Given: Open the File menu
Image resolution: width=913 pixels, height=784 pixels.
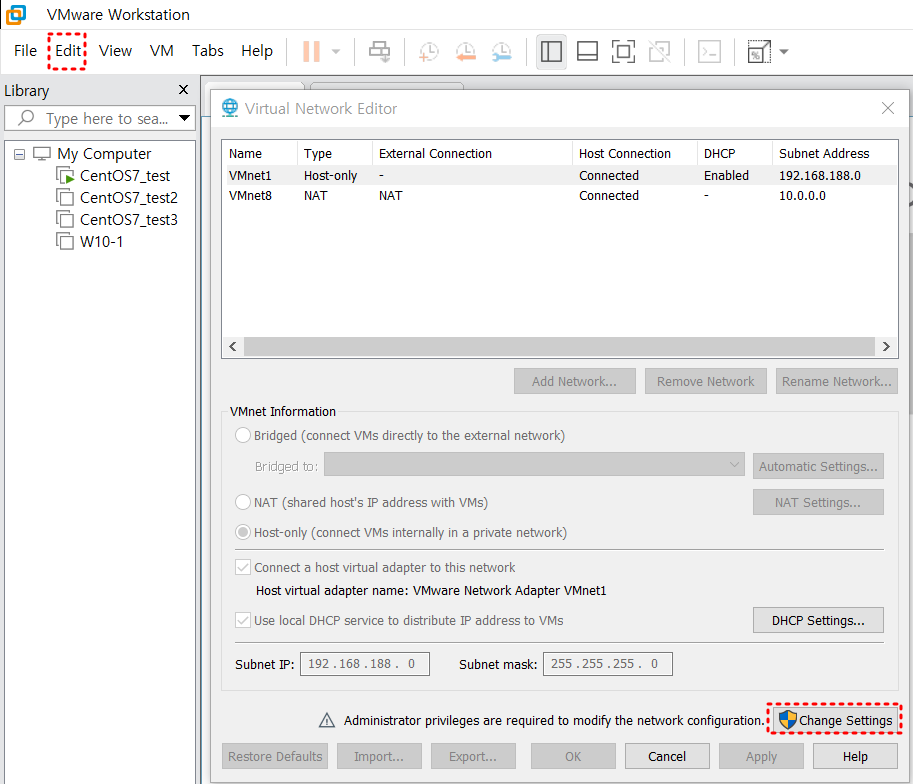Looking at the screenshot, I should (x=25, y=51).
